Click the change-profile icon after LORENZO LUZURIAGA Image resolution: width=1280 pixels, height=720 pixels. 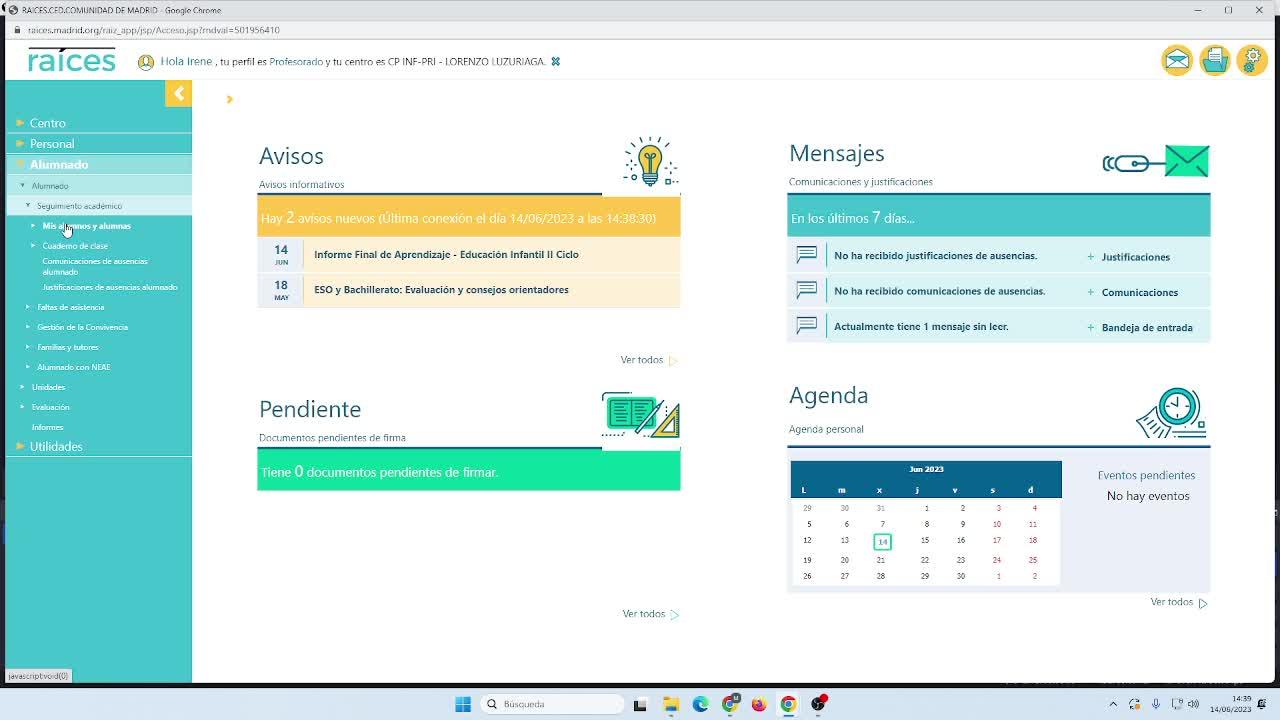point(556,62)
